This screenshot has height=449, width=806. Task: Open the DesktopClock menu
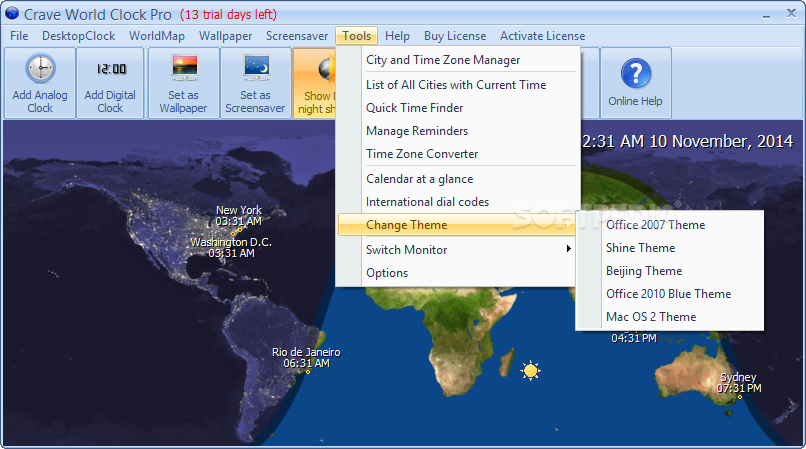[79, 36]
